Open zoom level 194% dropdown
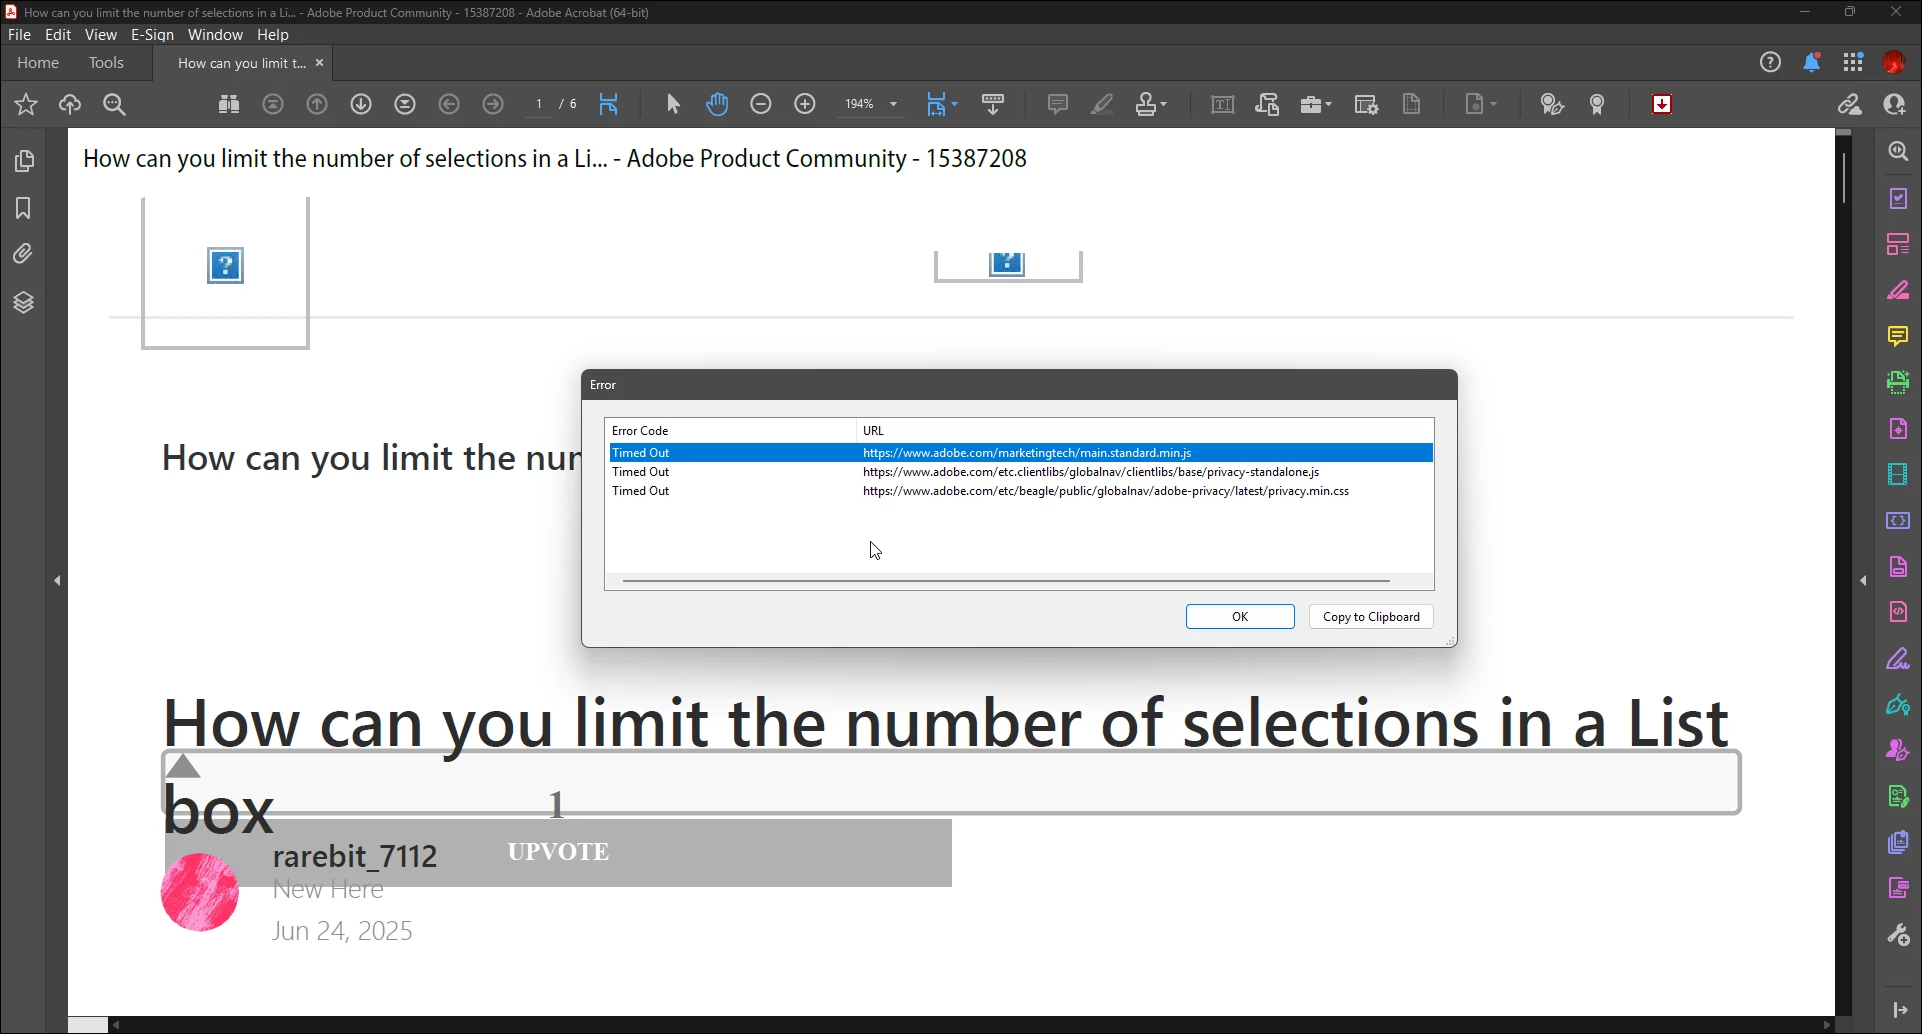 (x=894, y=104)
